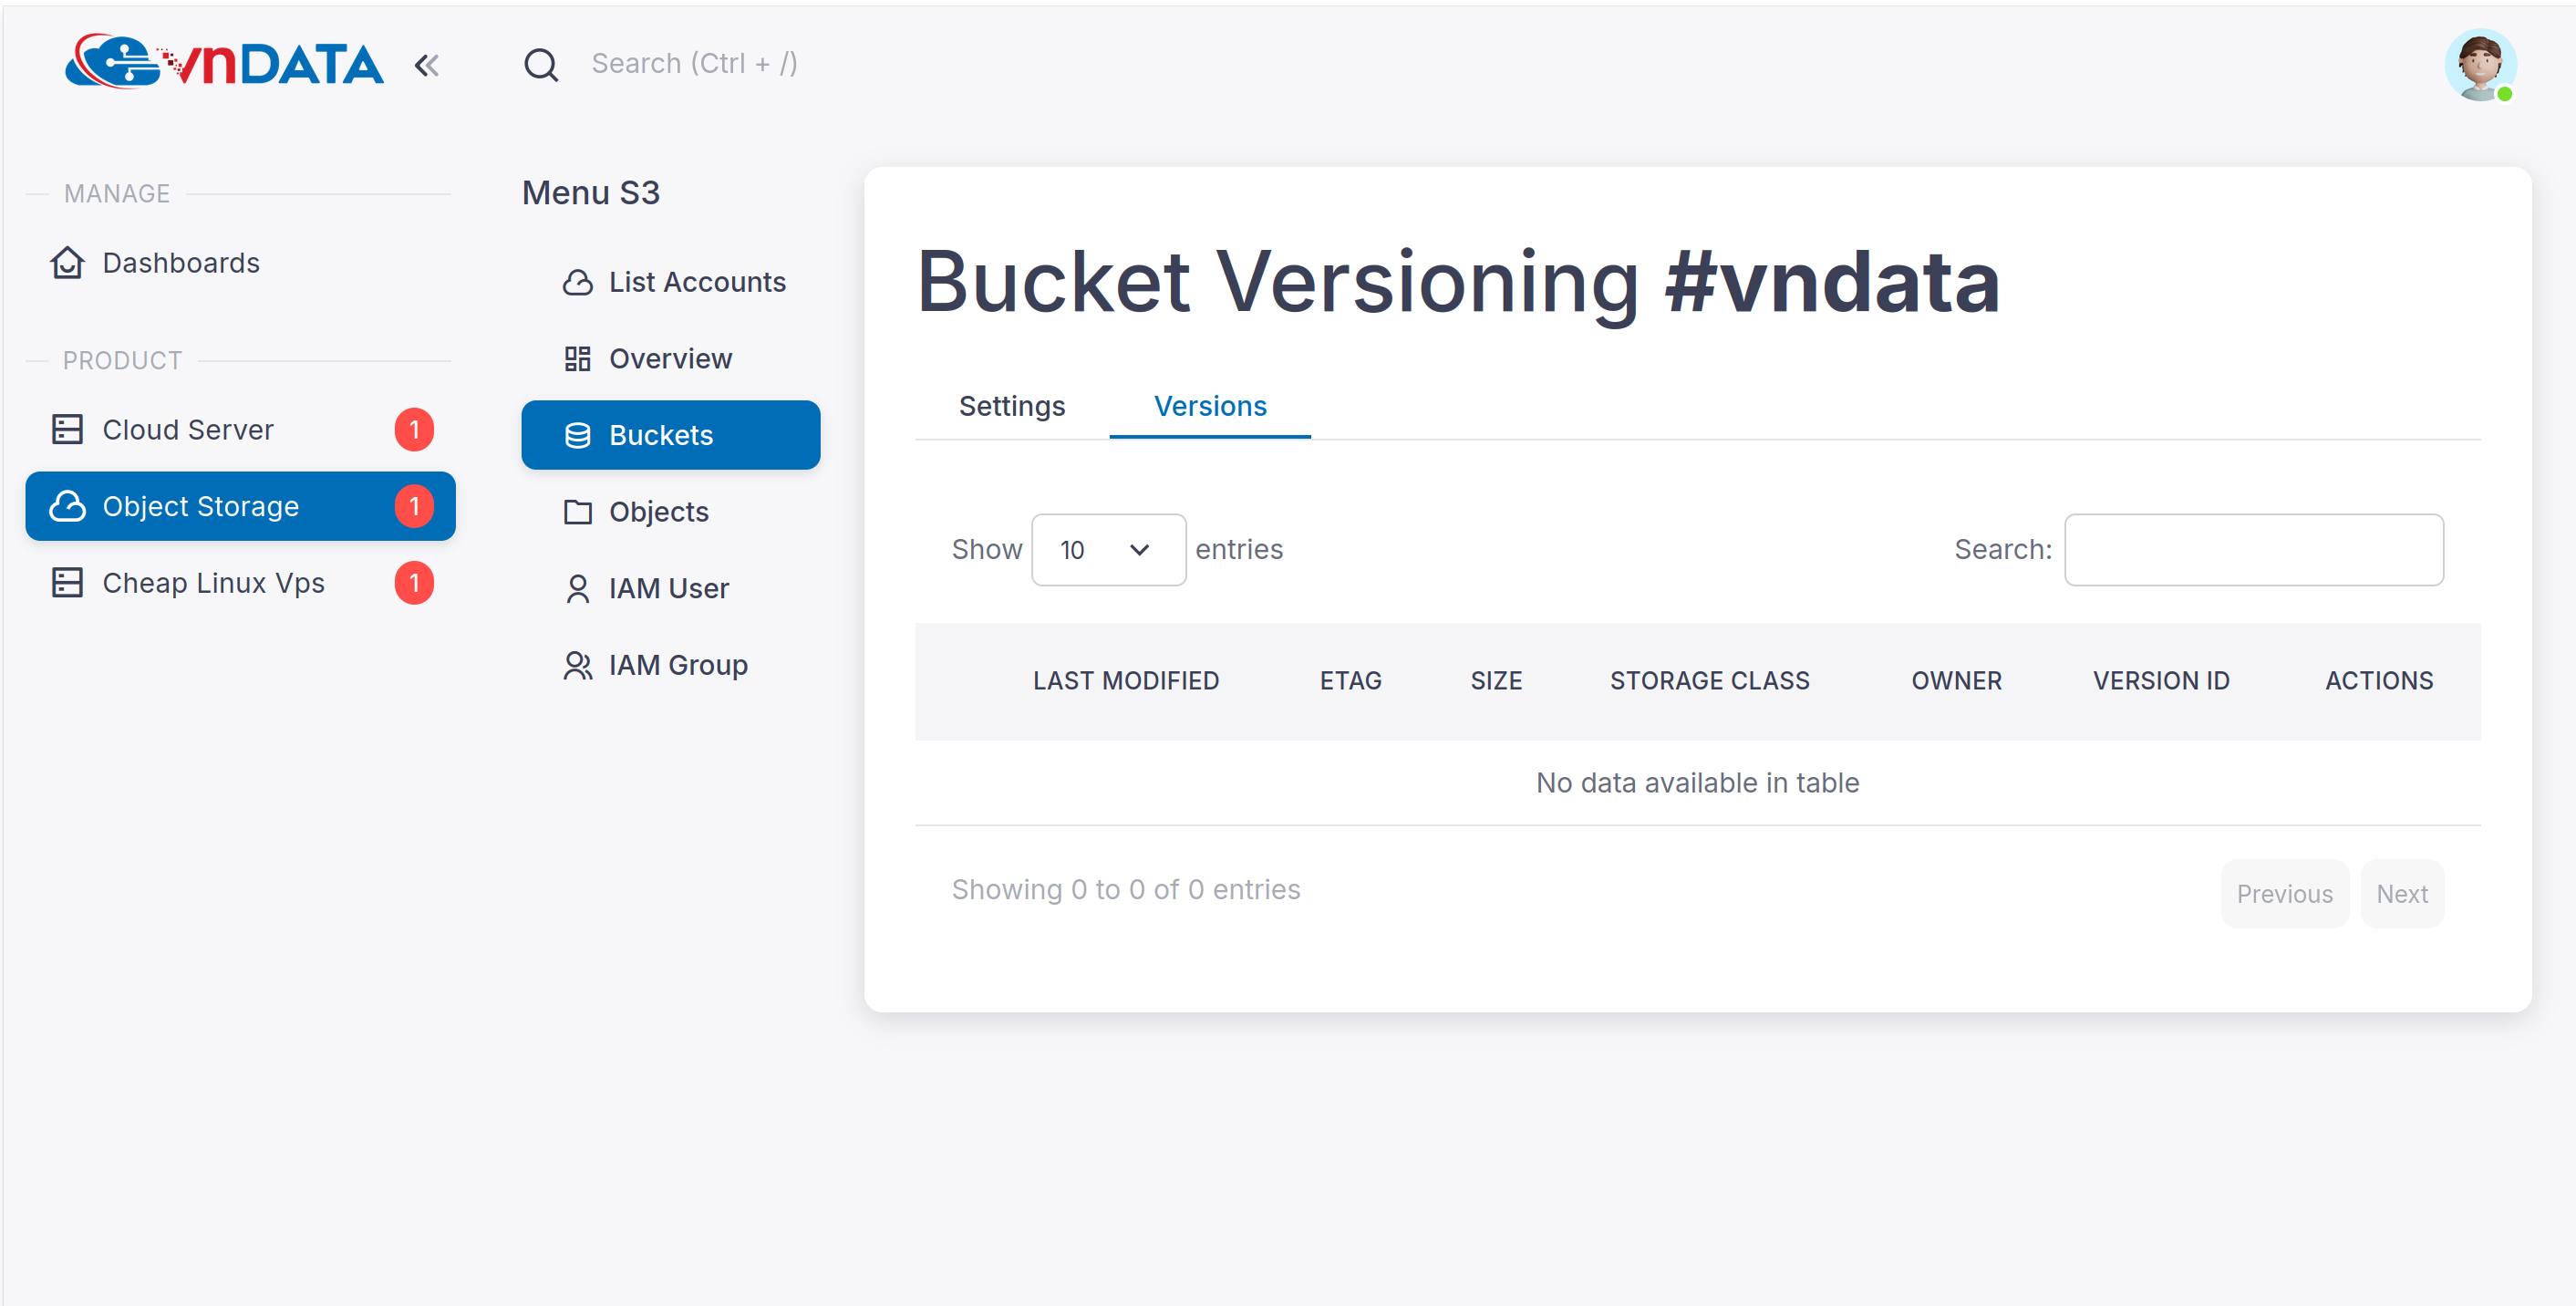This screenshot has width=2576, height=1306.
Task: Click the Cheap Linux Vps server icon
Action: tap(67, 583)
